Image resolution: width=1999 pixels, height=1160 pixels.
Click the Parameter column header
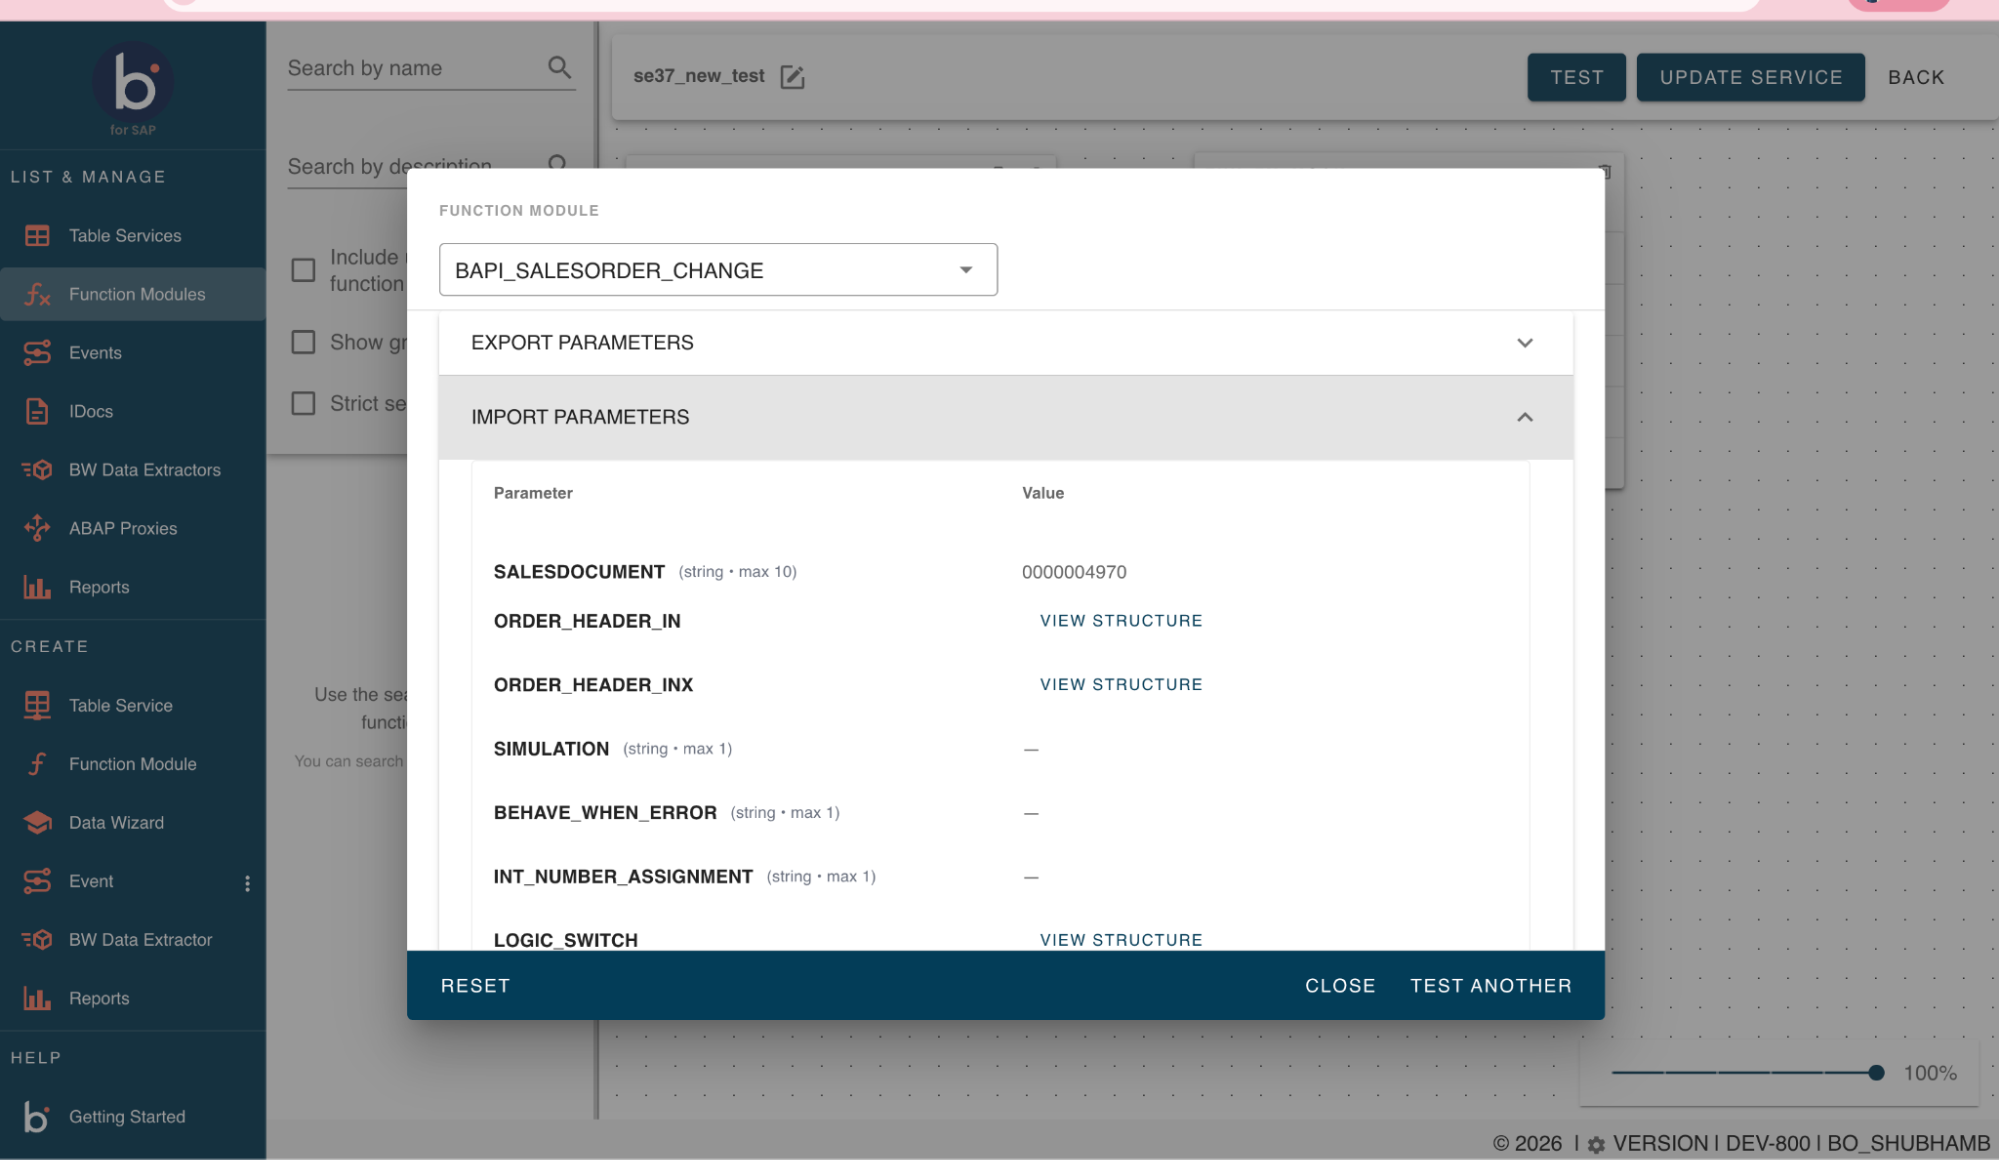point(533,493)
